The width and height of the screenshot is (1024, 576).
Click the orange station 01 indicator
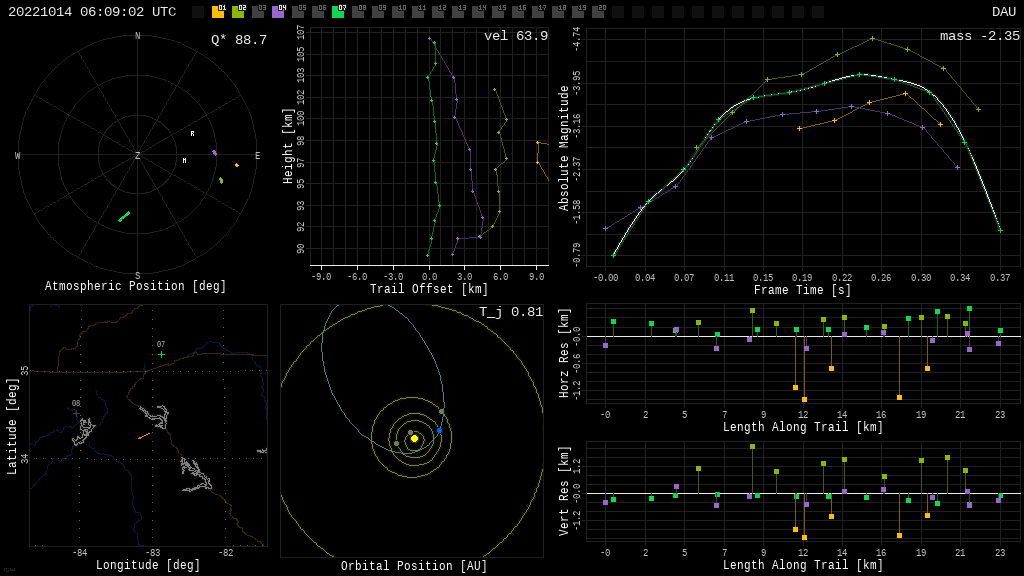[218, 12]
